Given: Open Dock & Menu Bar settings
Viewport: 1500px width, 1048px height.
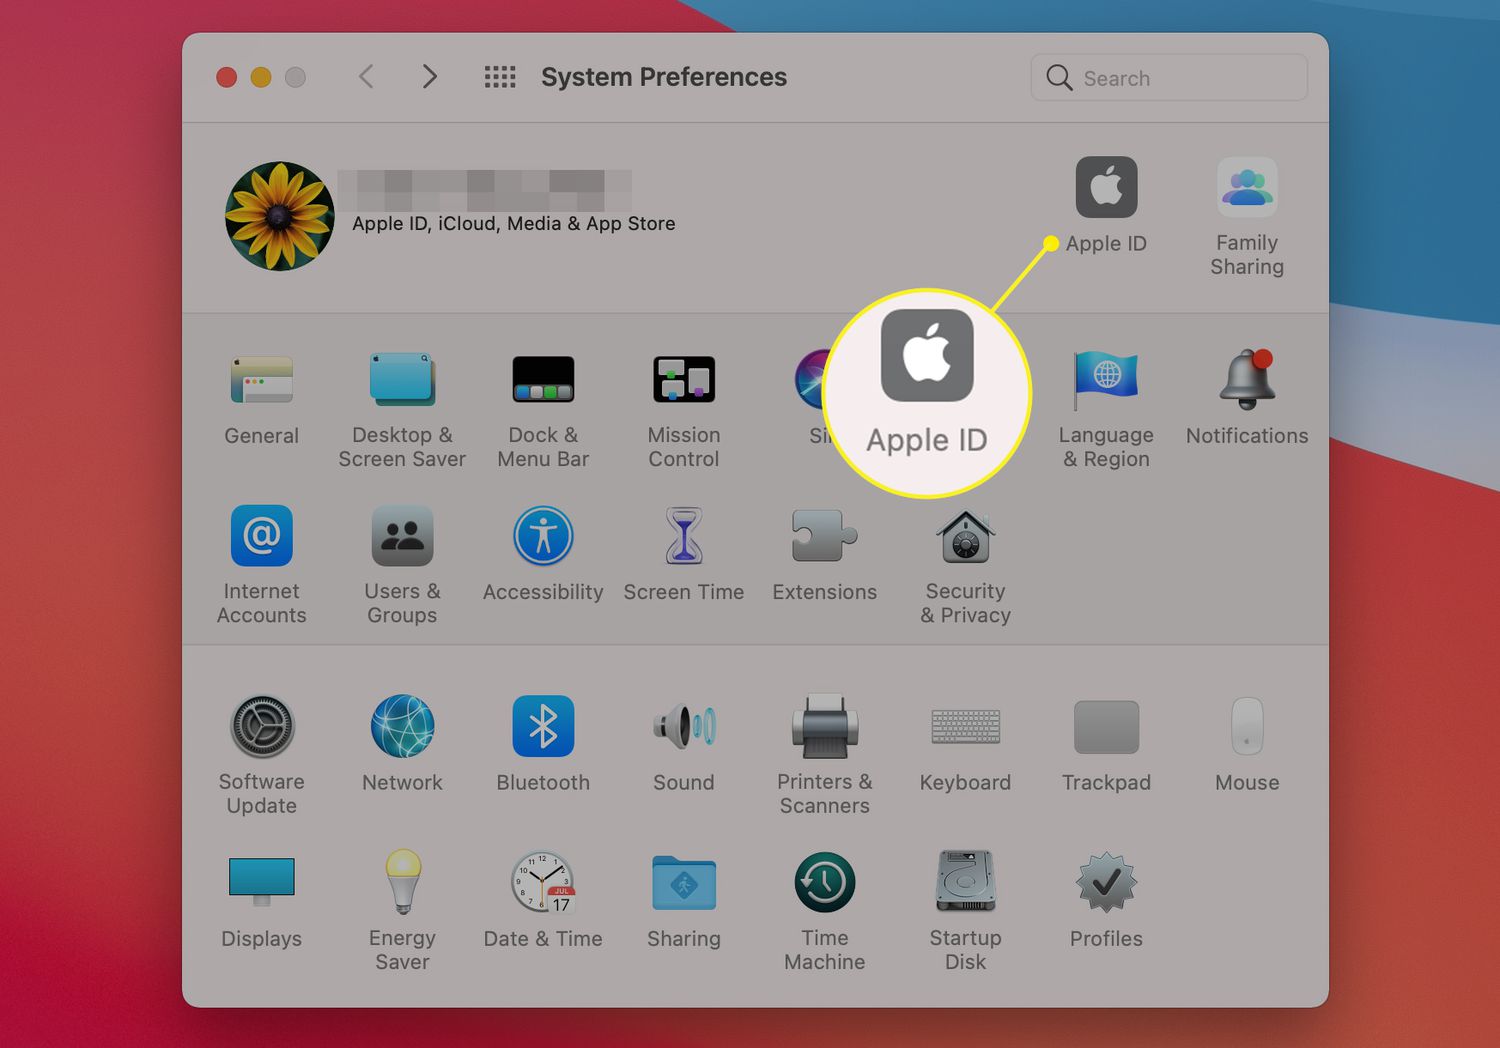Looking at the screenshot, I should pyautogui.click(x=543, y=381).
